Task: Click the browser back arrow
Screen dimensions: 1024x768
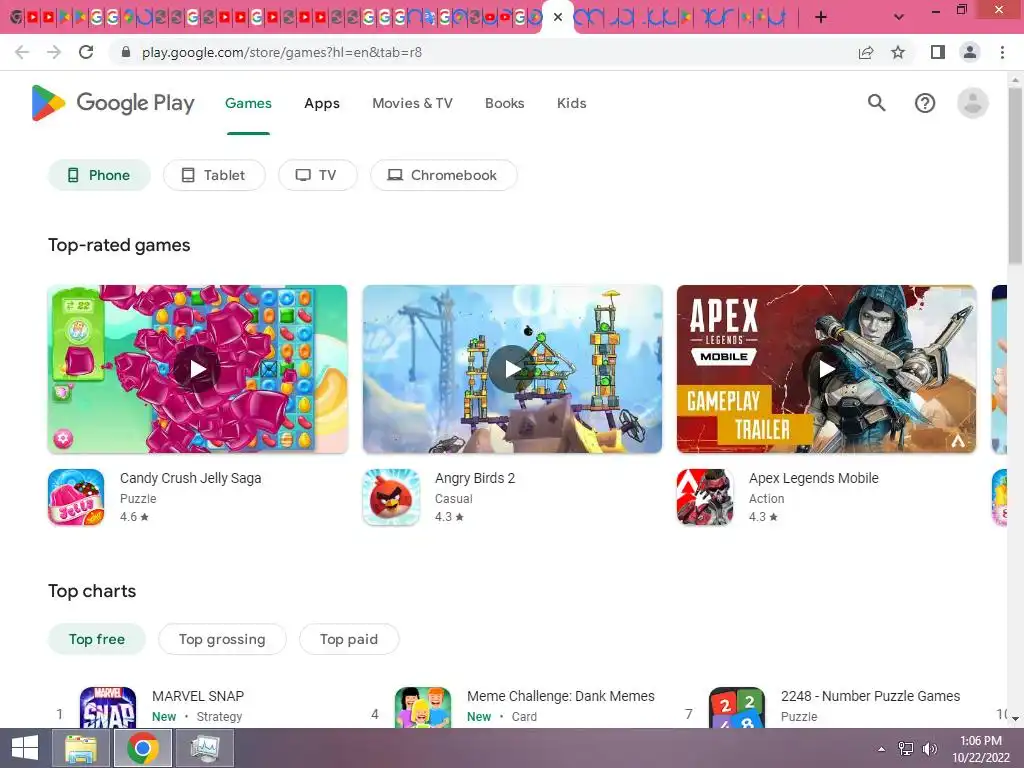Action: (x=22, y=52)
